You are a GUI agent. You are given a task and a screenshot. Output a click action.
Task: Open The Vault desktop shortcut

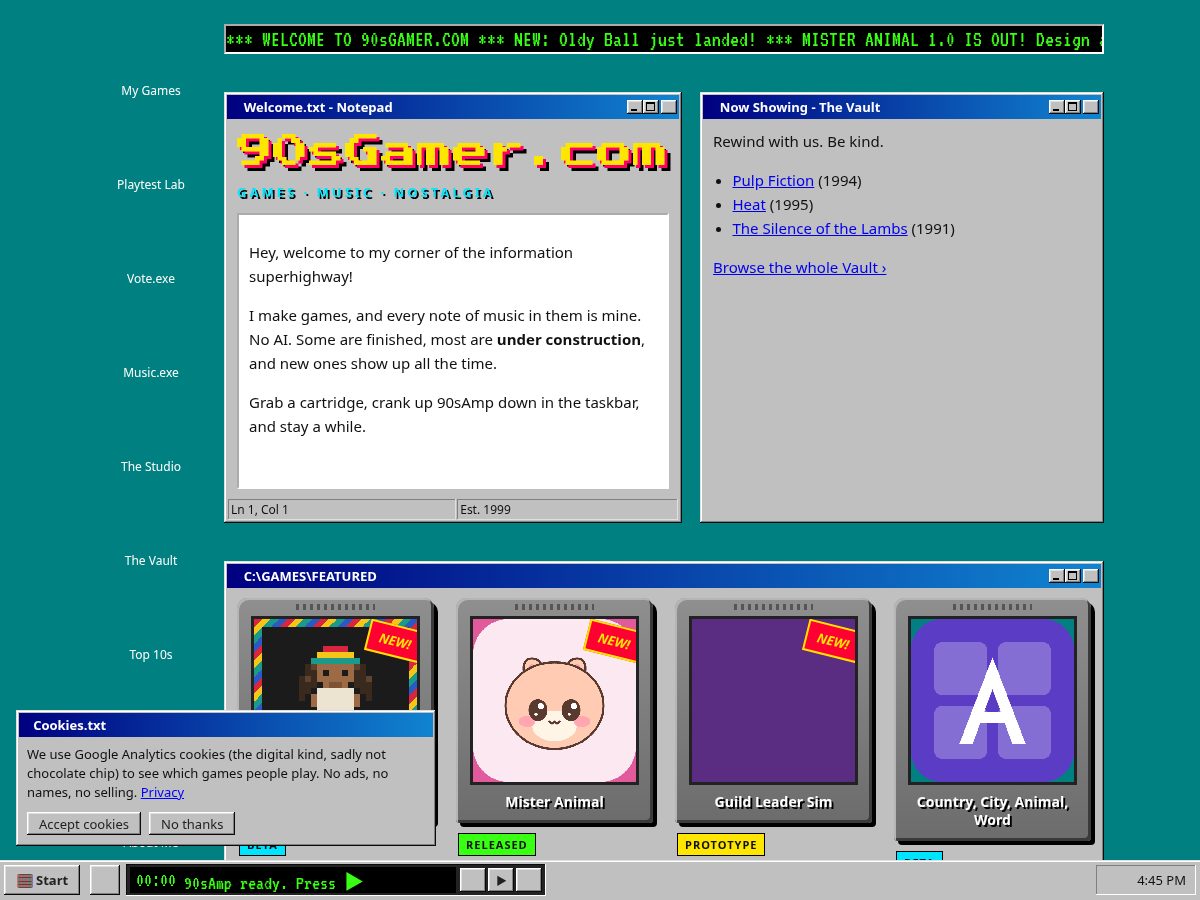tap(151, 560)
